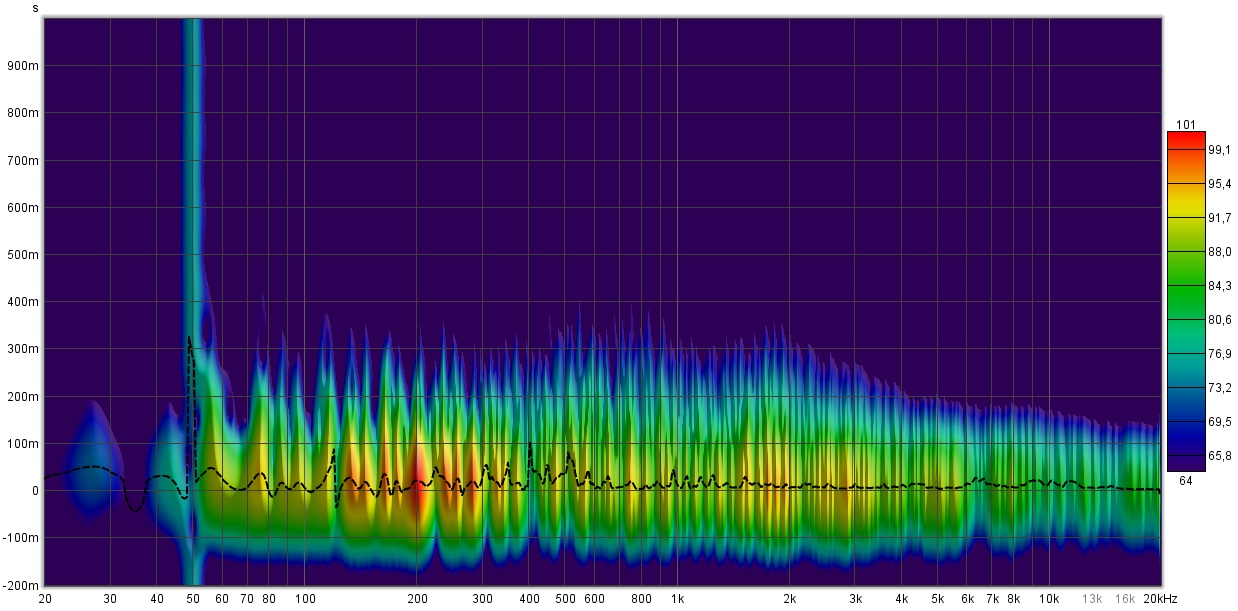The width and height of the screenshot is (1238, 611).
Task: Select the 200m label on the vertical axis
Action: (24, 397)
